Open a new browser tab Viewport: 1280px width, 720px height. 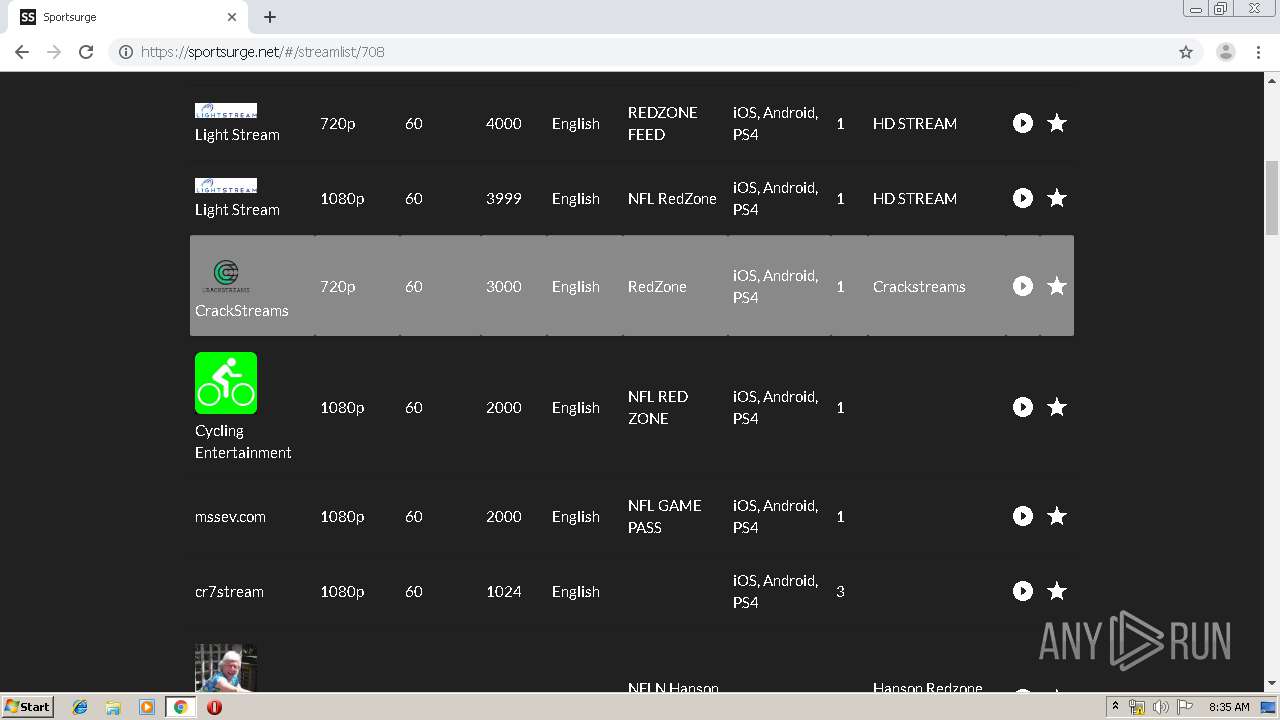270,17
